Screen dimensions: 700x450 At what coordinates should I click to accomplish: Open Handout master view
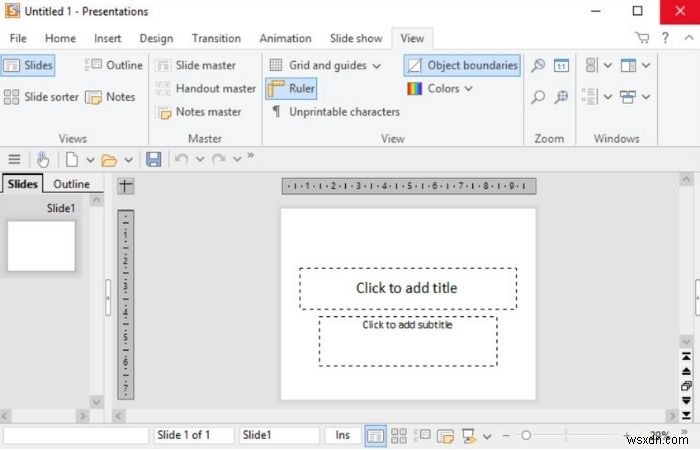click(x=206, y=89)
